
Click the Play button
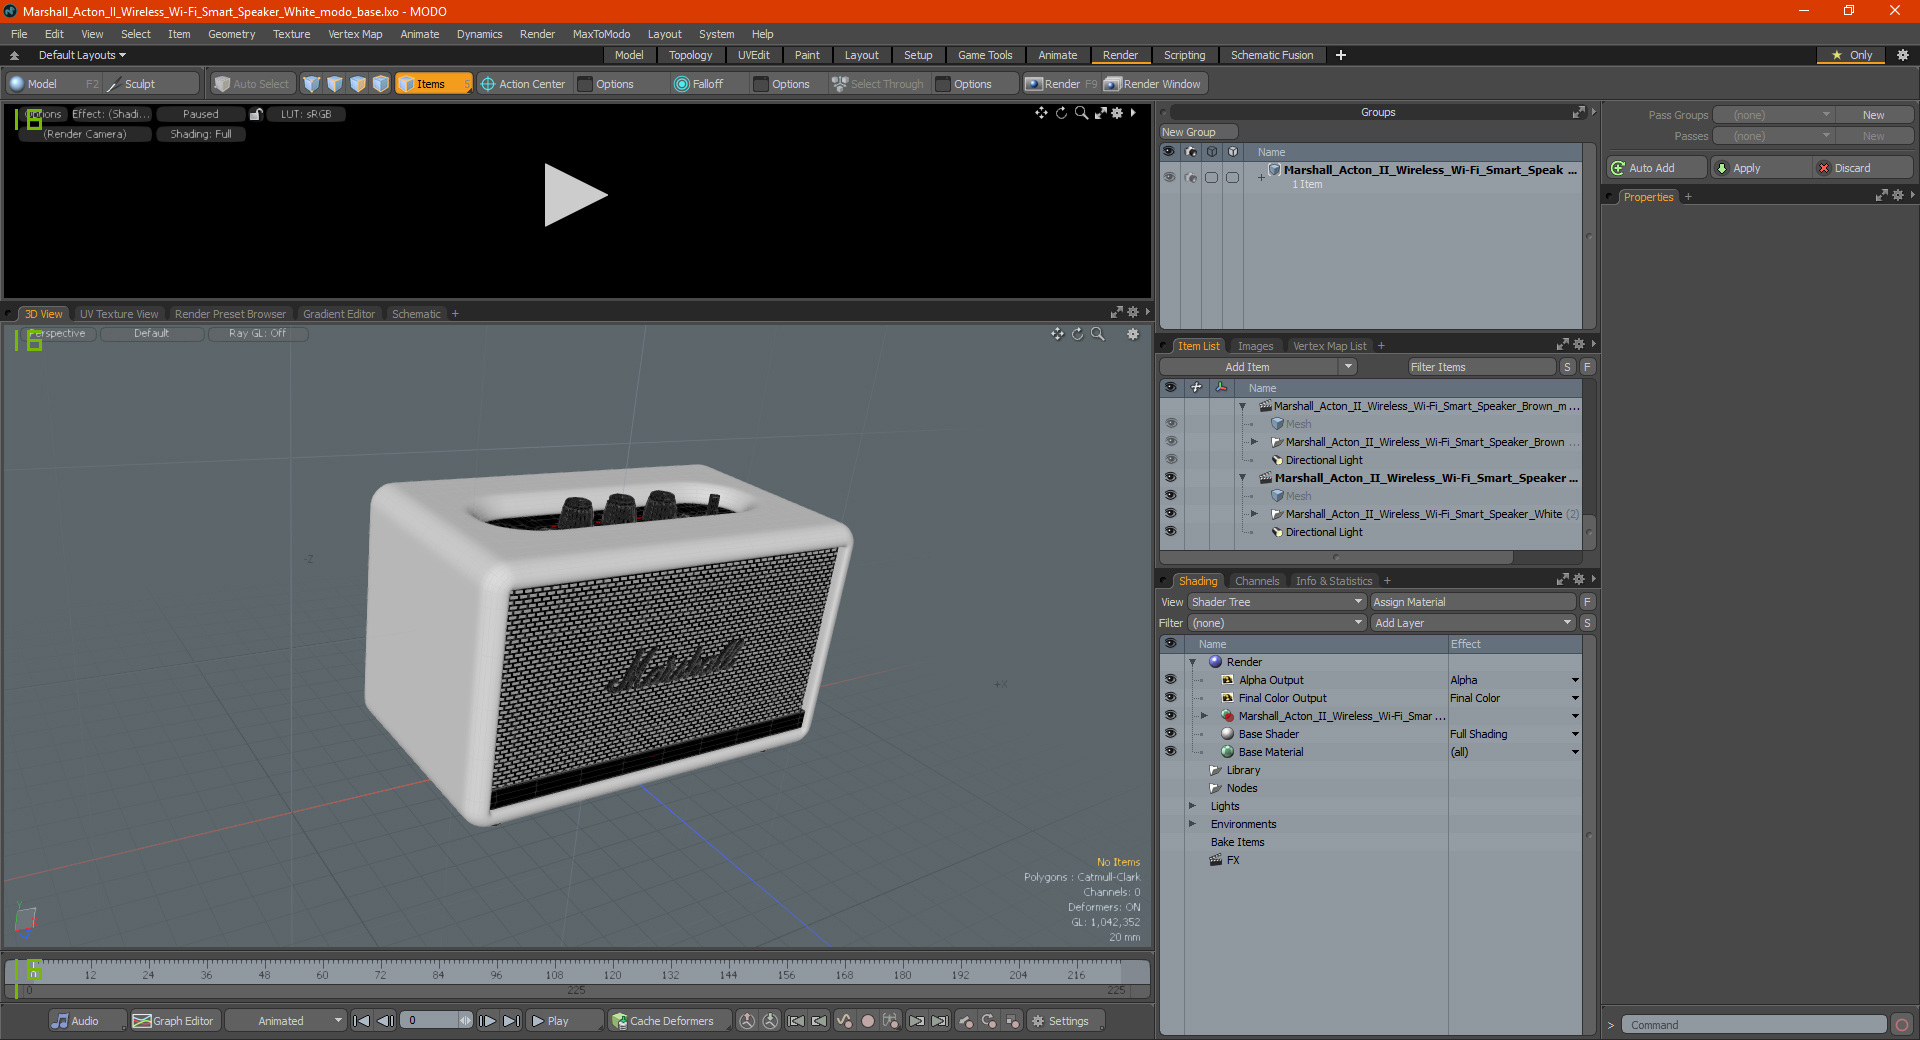click(x=563, y=1021)
